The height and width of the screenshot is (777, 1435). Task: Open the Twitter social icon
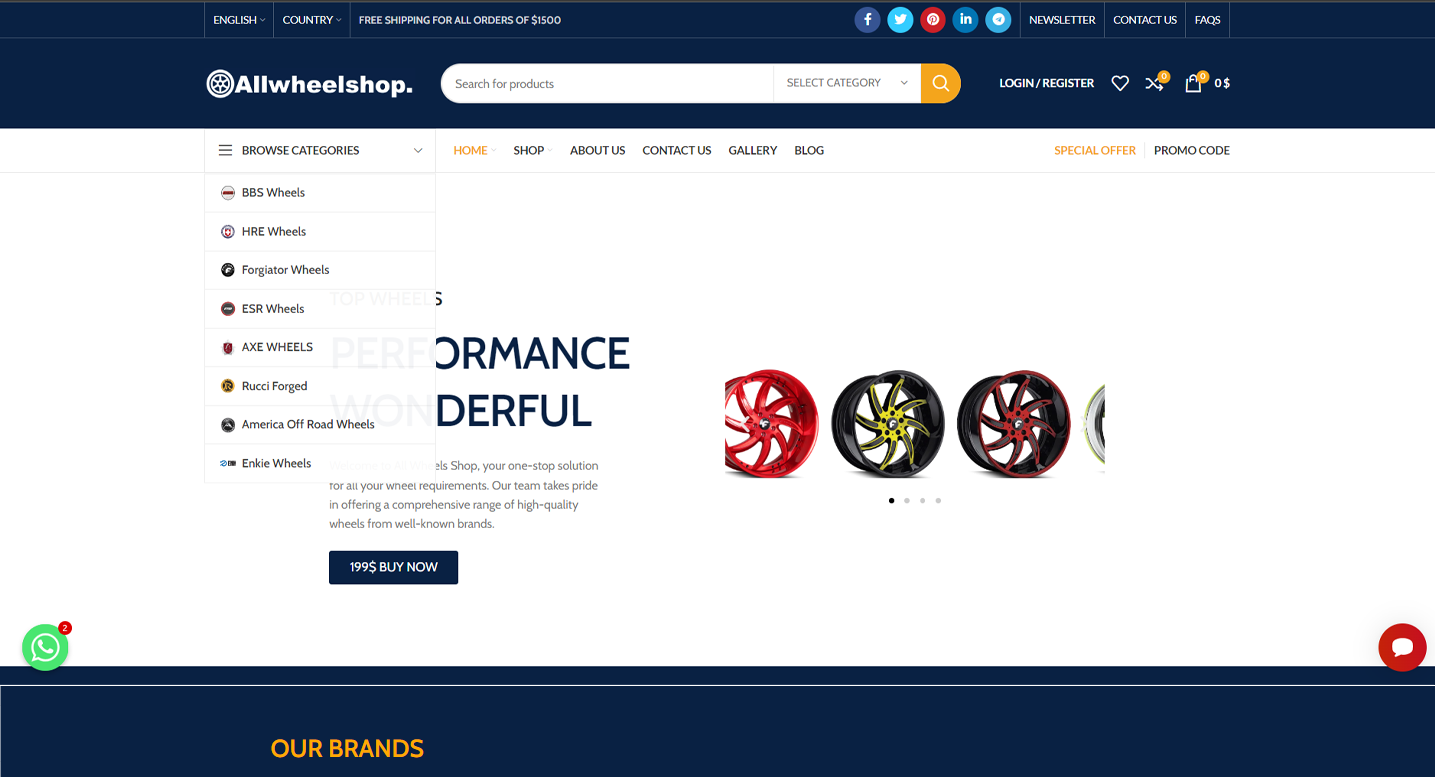coord(900,20)
